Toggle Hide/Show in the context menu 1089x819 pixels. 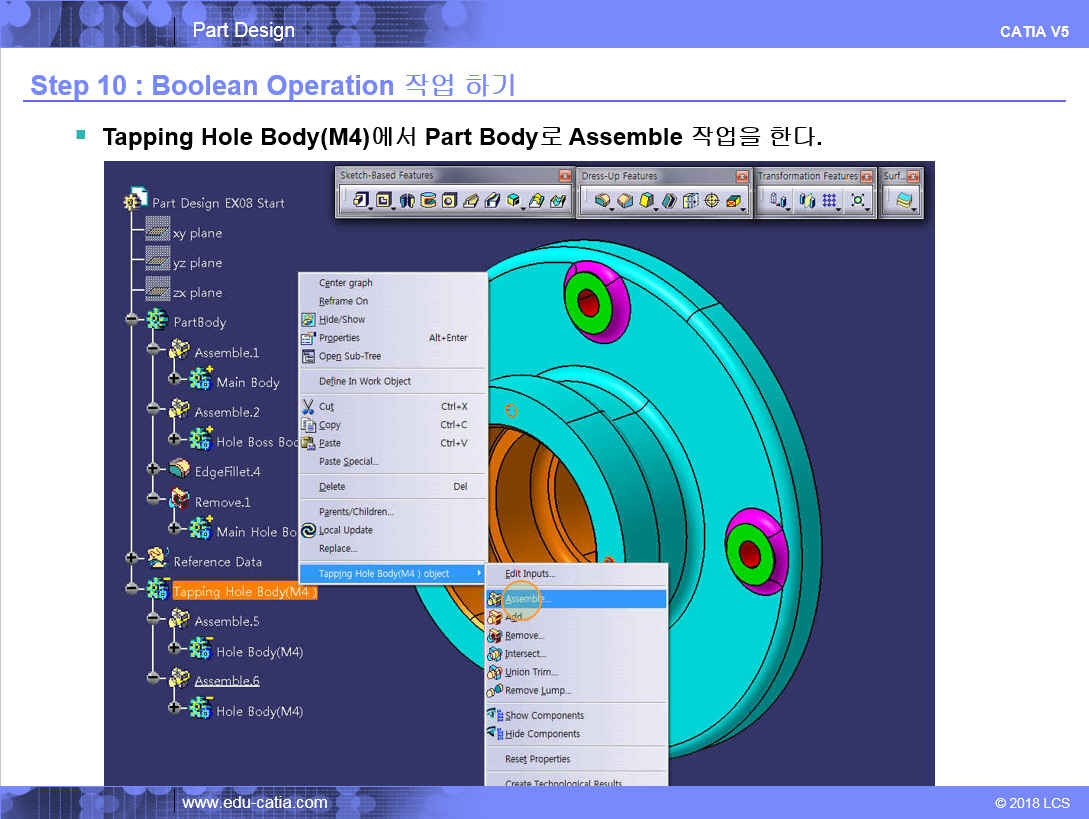(x=341, y=320)
